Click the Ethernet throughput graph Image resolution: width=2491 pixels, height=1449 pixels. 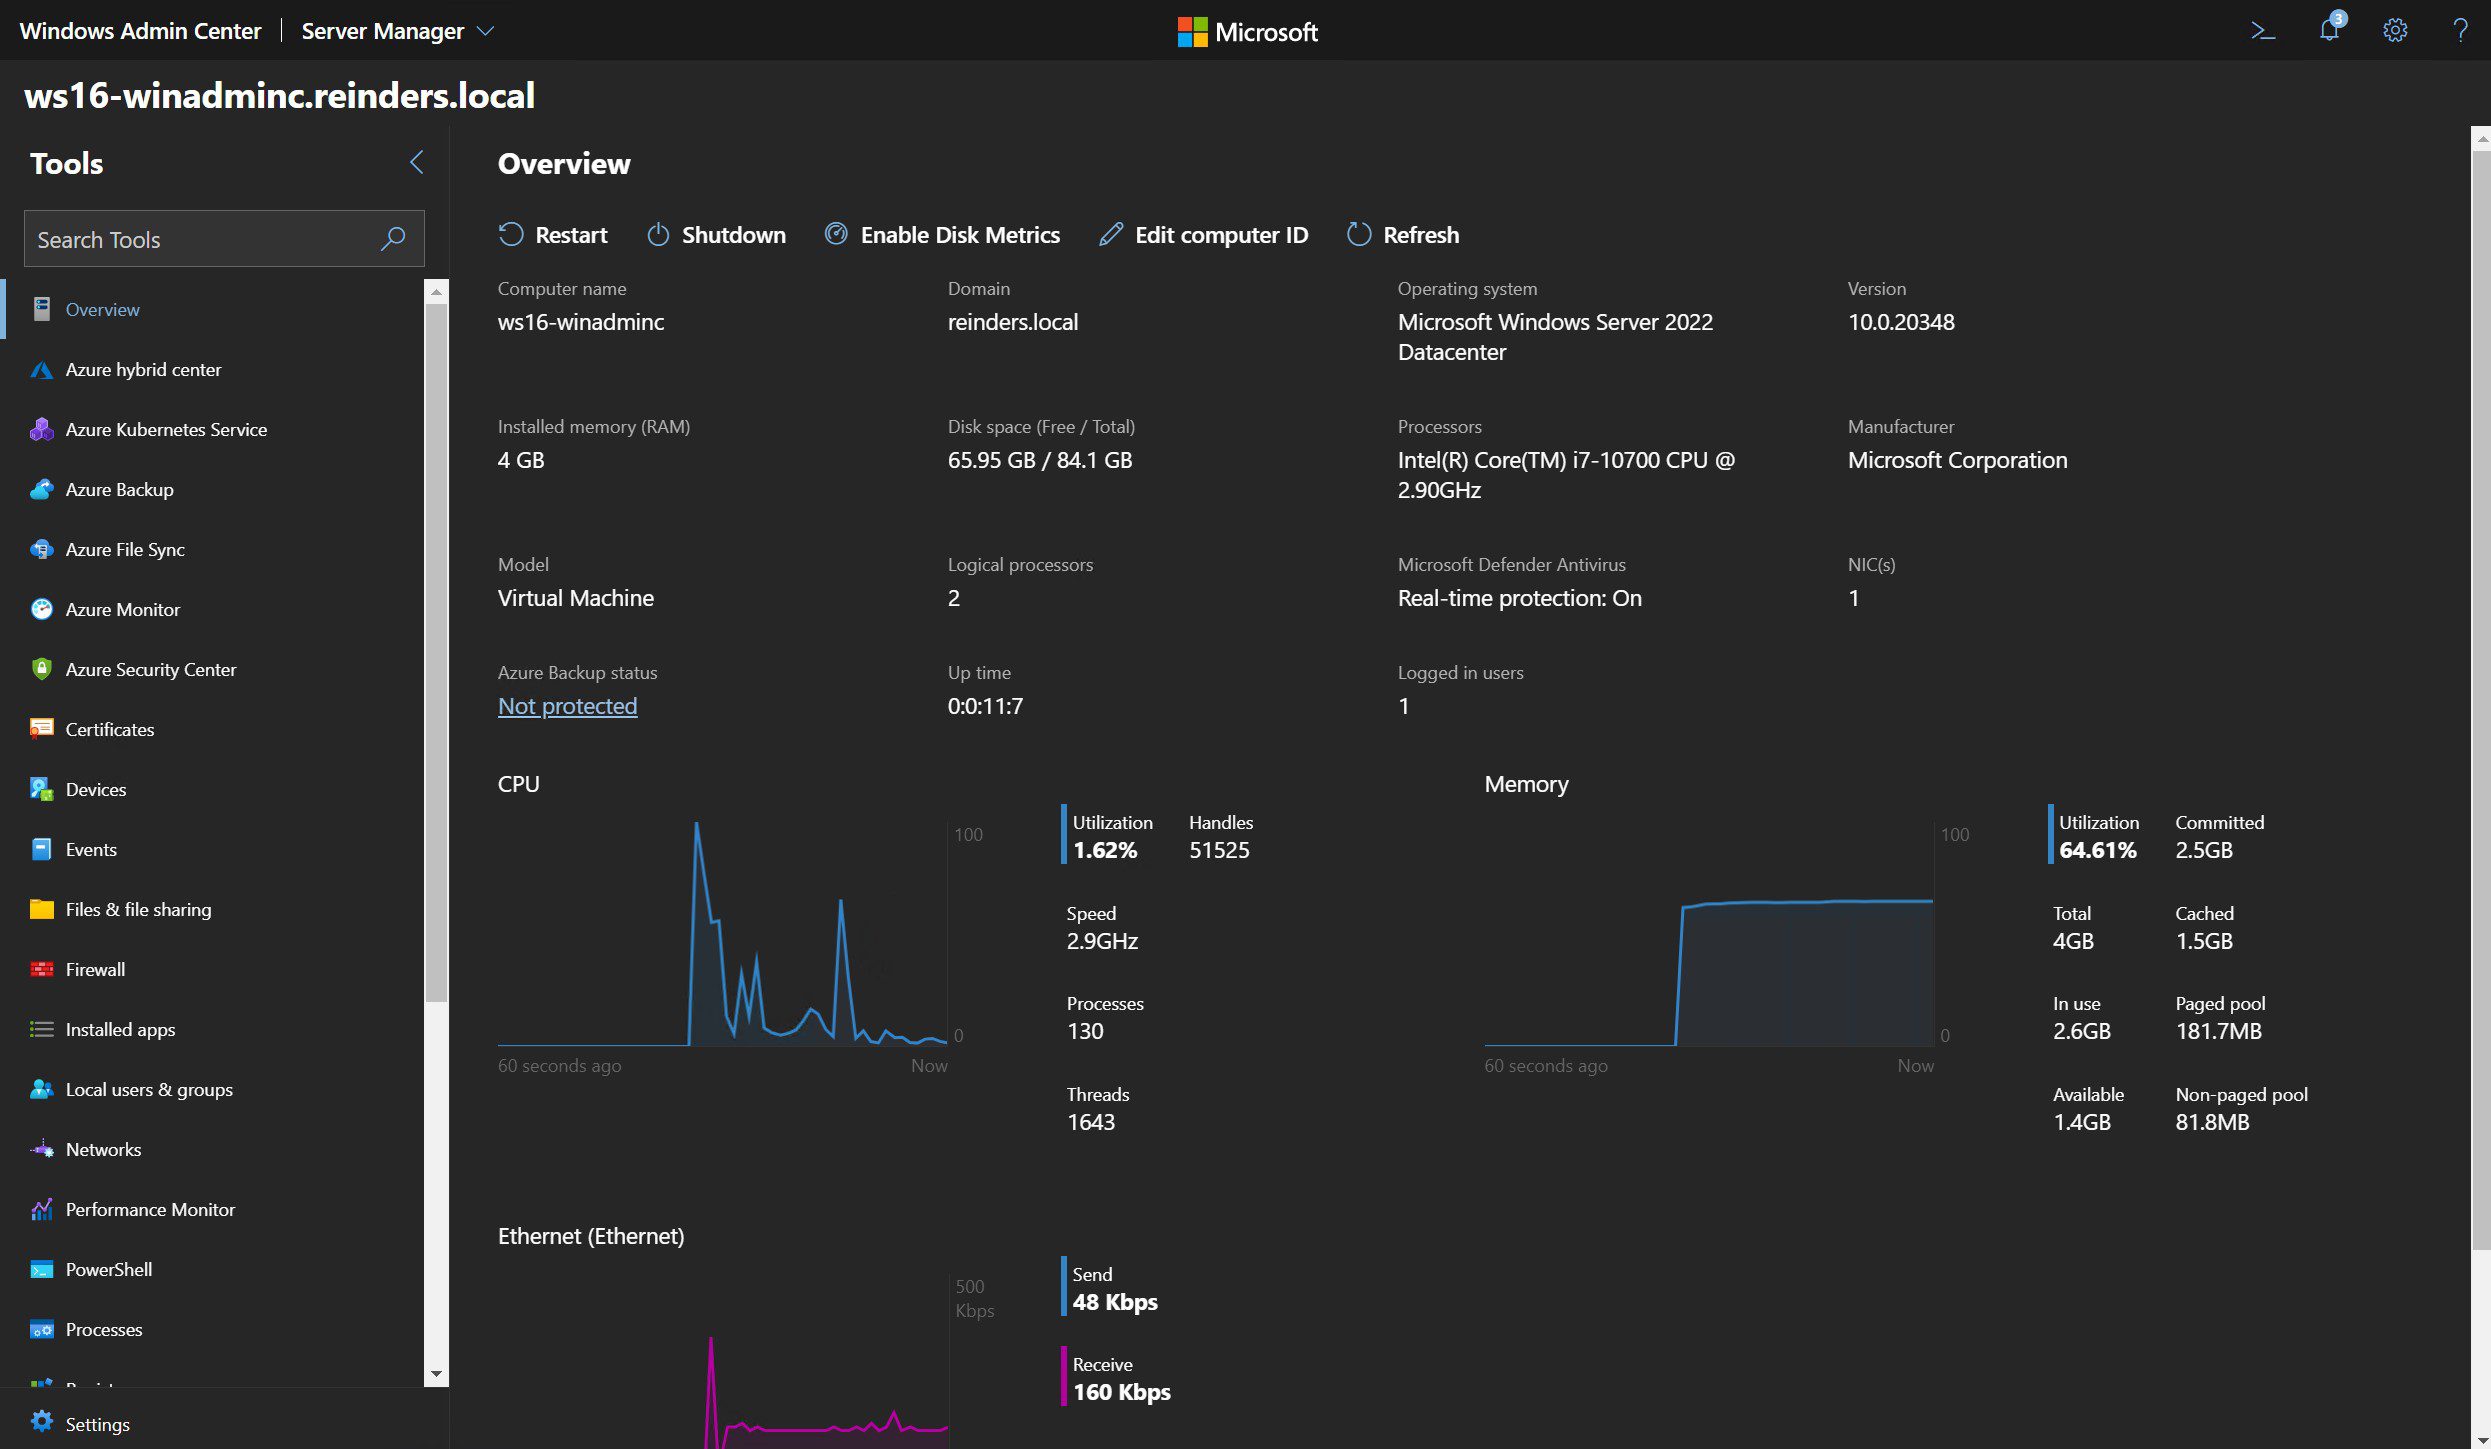pos(722,1361)
